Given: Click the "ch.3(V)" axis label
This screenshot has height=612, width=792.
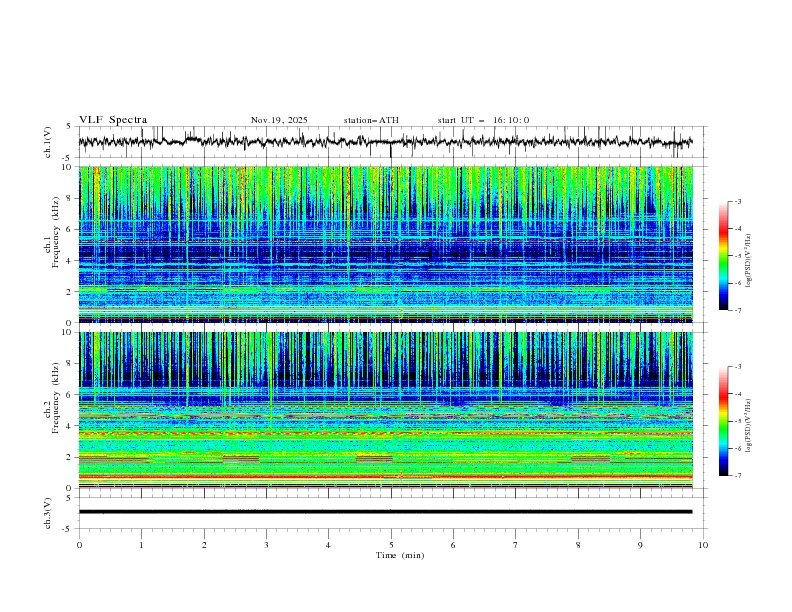Looking at the screenshot, I should [x=48, y=513].
